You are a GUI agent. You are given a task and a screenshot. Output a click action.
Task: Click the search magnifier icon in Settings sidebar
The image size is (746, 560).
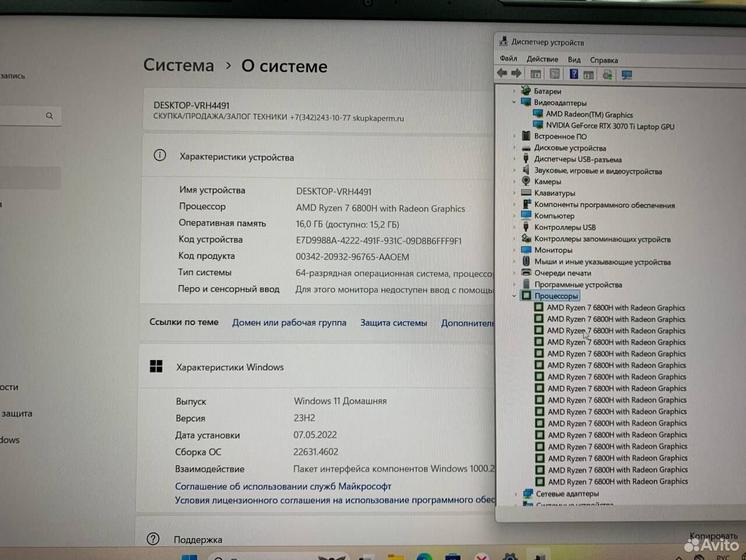(x=47, y=116)
